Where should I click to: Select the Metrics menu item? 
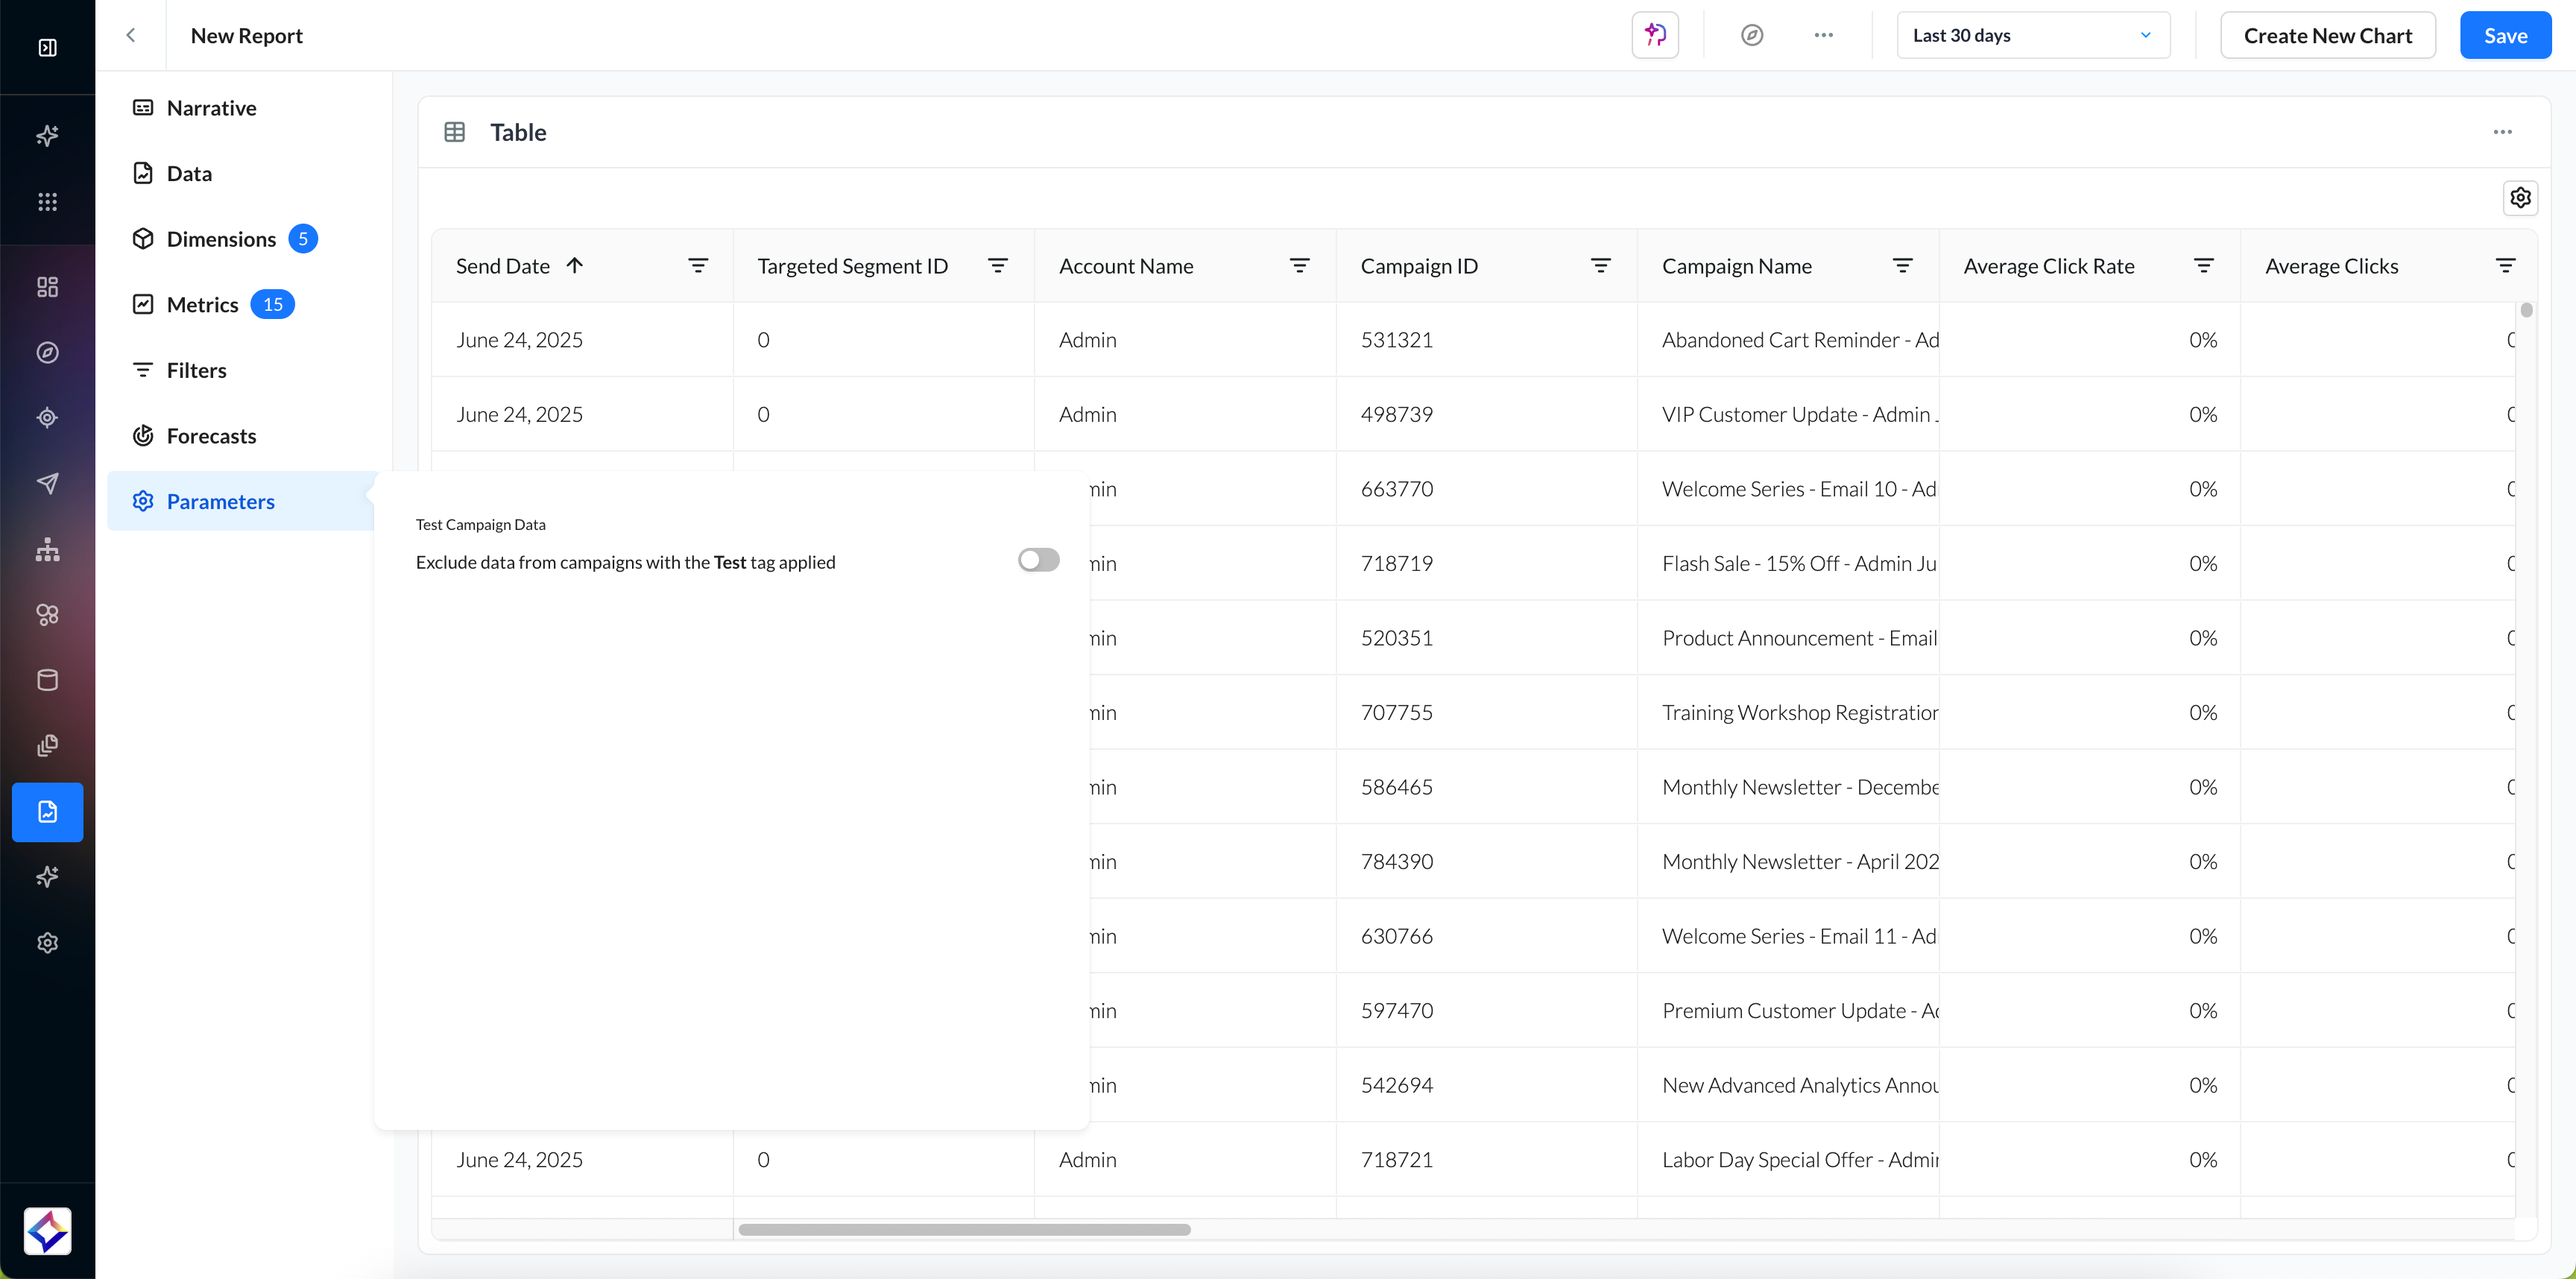tap(202, 305)
